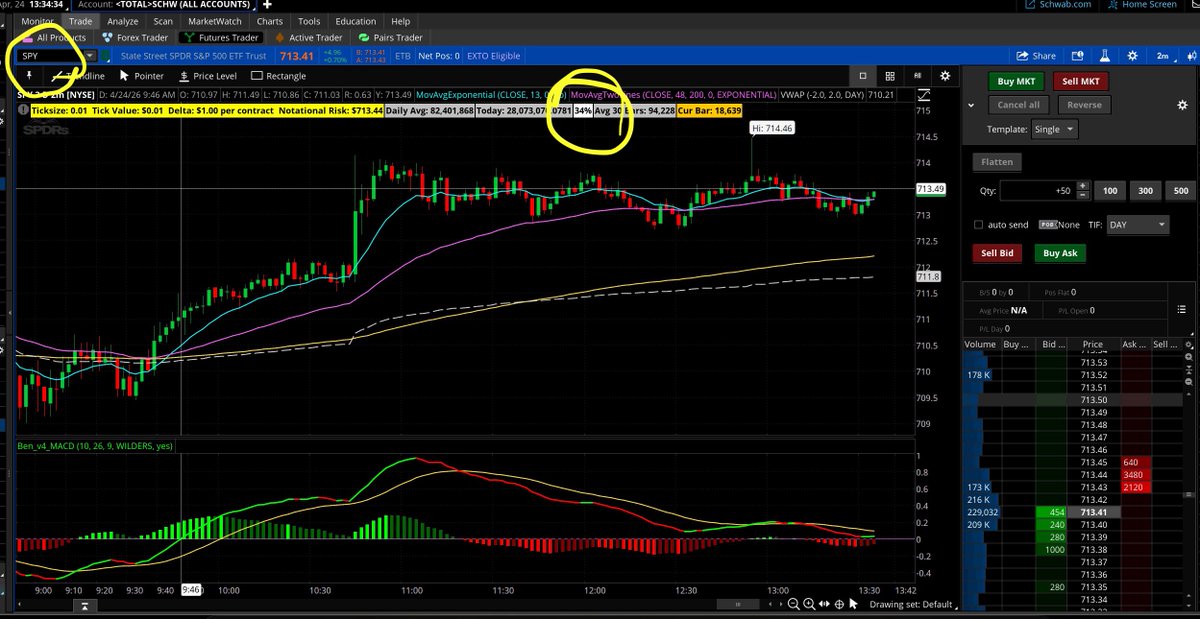This screenshot has width=1200, height=619.
Task: Click Cancel all button
Action: coord(1018,105)
